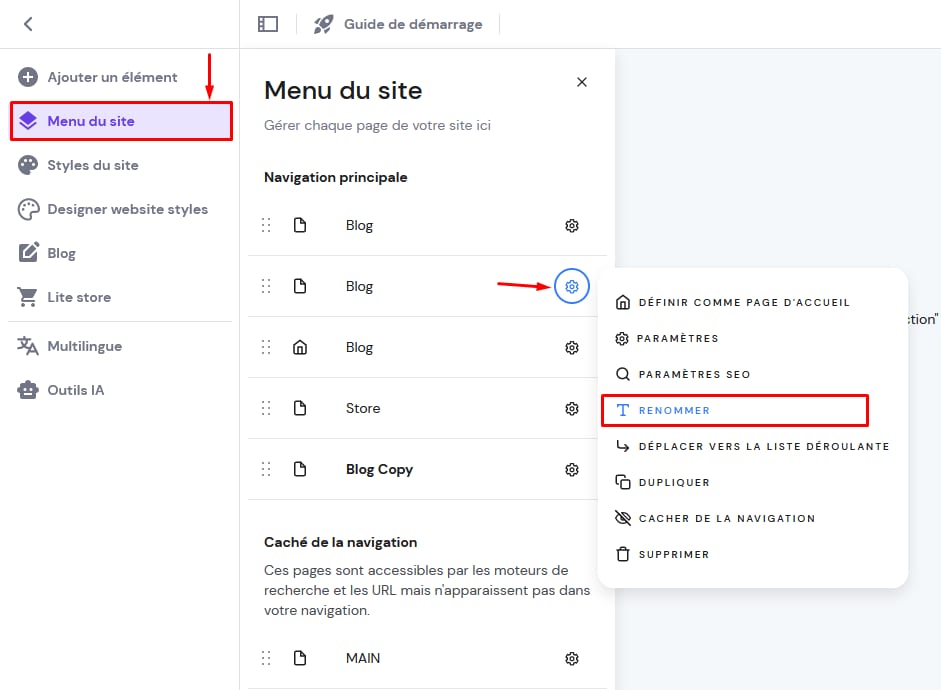Grab drag handle beside Store page

click(x=266, y=408)
